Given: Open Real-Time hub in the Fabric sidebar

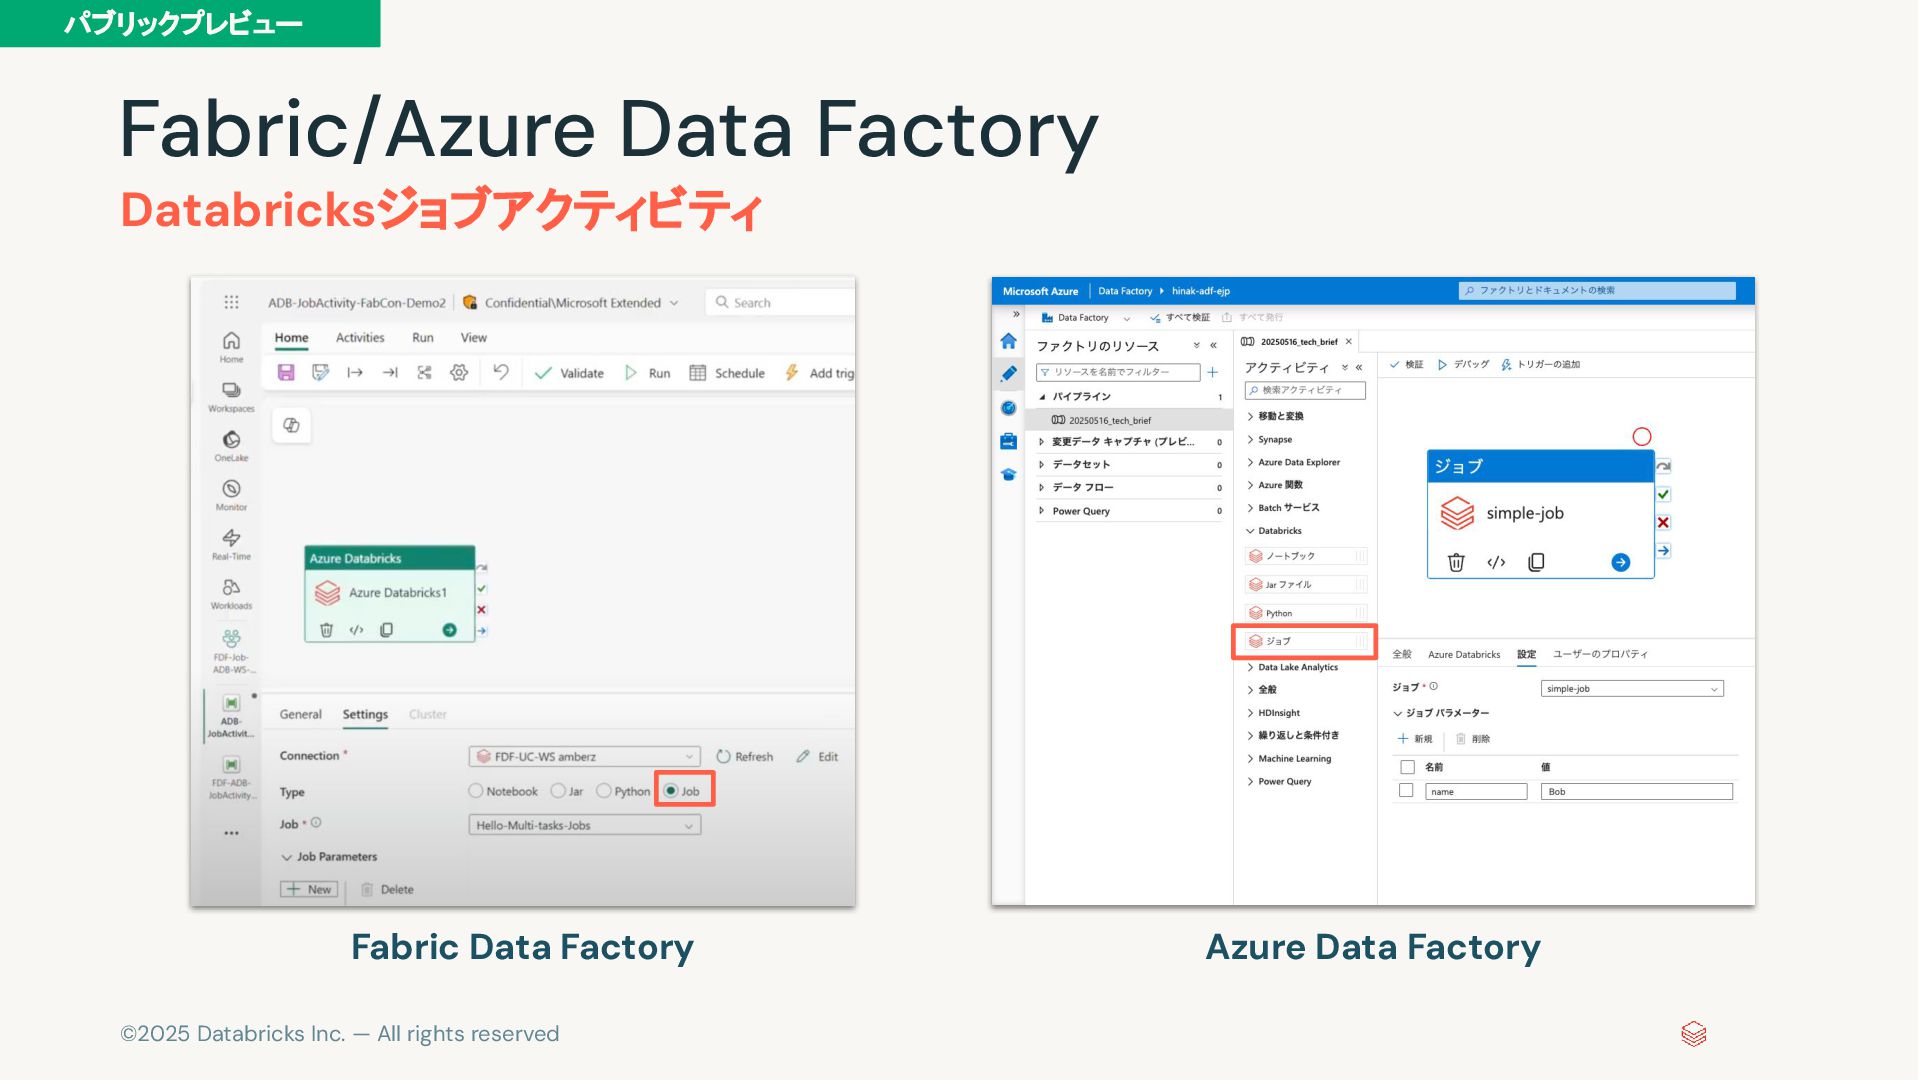Looking at the screenshot, I should click(x=231, y=543).
